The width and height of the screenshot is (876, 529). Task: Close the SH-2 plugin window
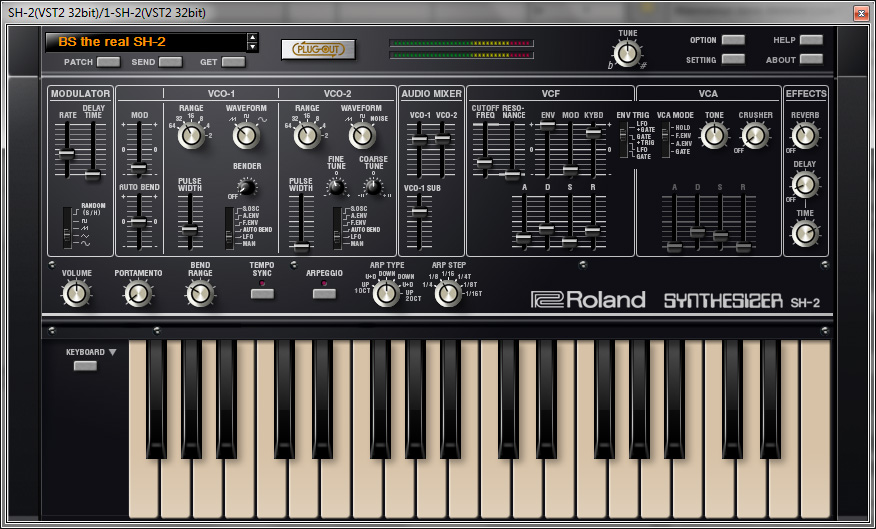860,12
